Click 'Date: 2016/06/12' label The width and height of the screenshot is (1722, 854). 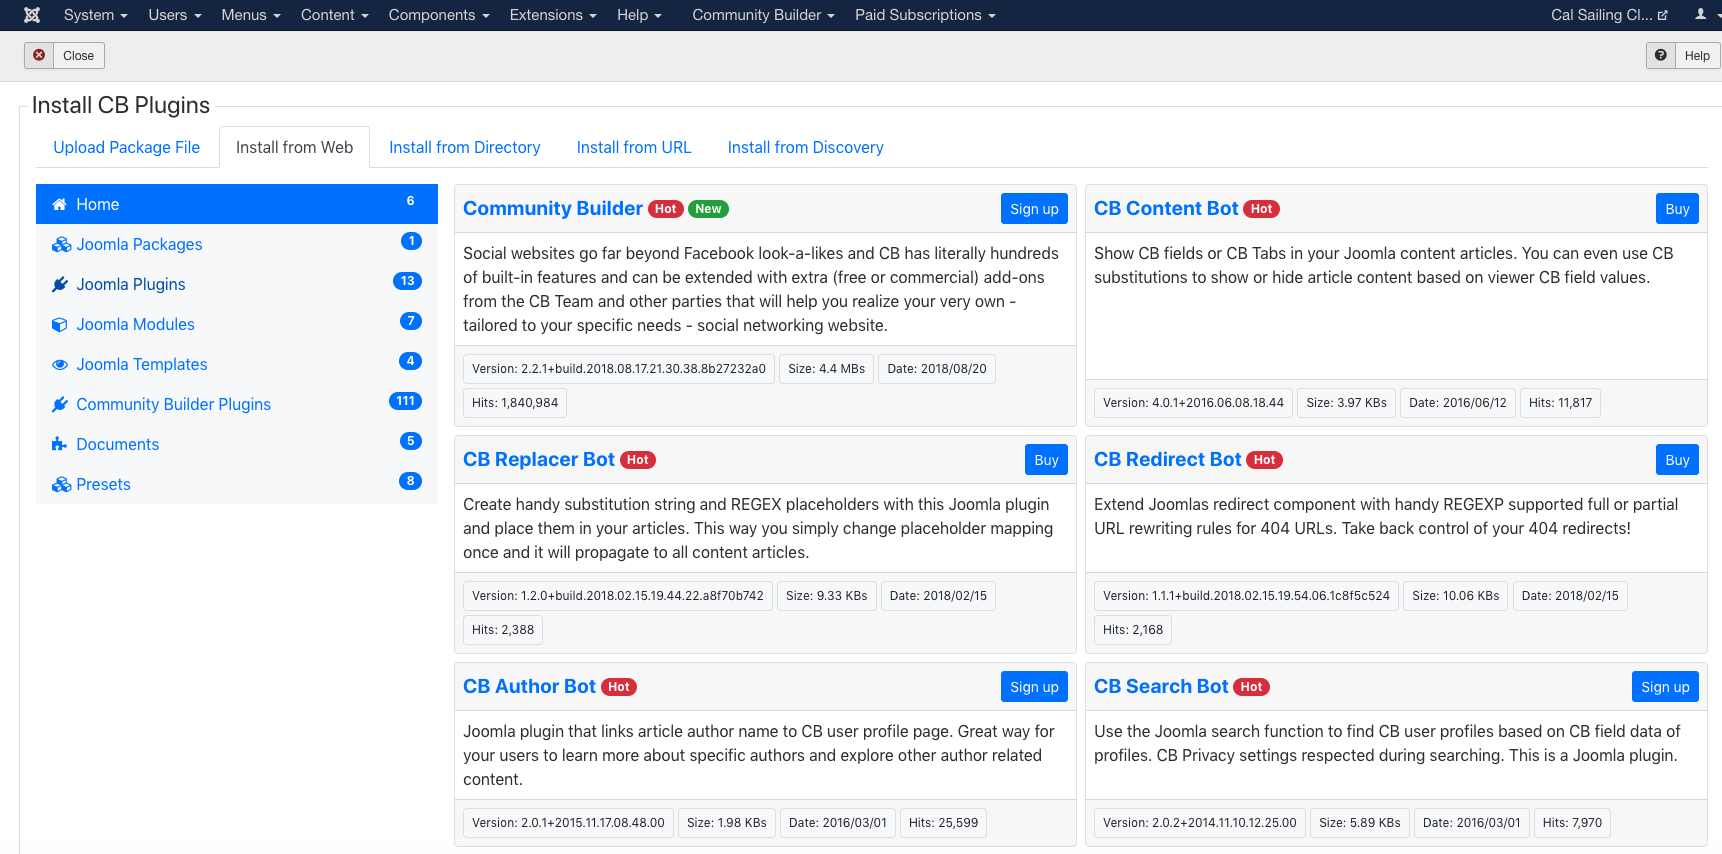point(1457,403)
